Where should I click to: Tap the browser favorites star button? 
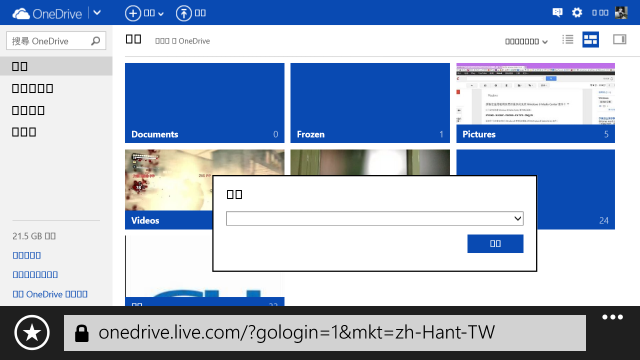32,333
